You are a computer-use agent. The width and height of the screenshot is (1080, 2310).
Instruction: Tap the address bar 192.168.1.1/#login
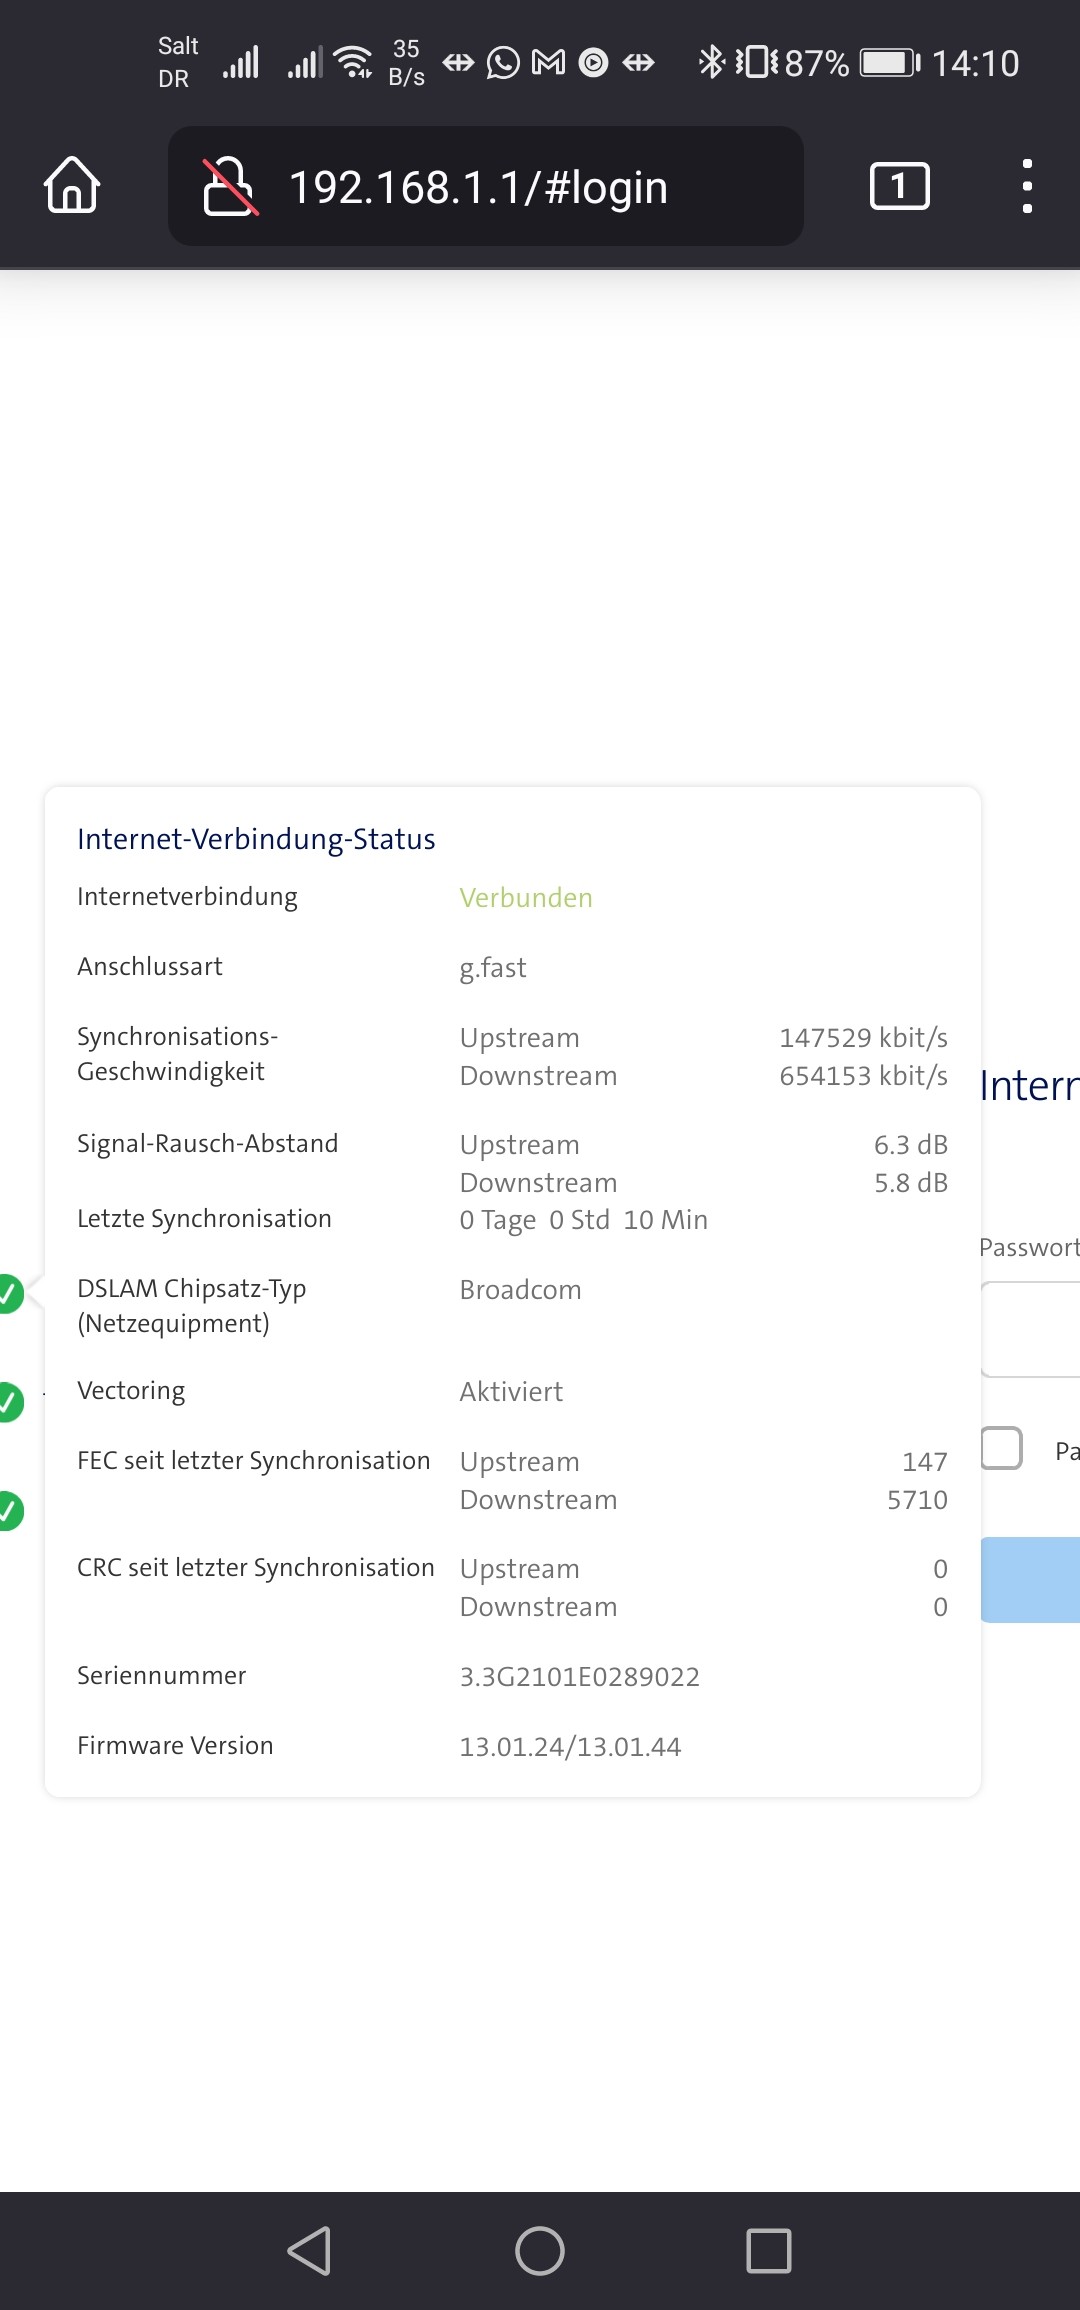(x=486, y=186)
